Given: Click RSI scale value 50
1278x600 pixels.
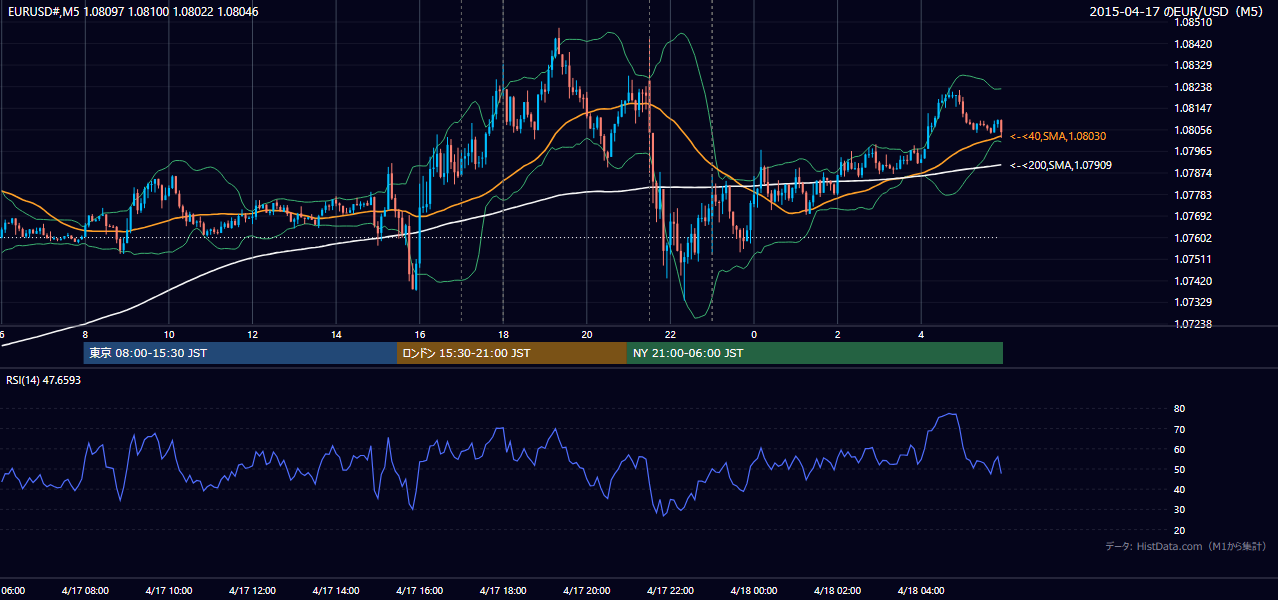Looking at the screenshot, I should tap(1180, 469).
